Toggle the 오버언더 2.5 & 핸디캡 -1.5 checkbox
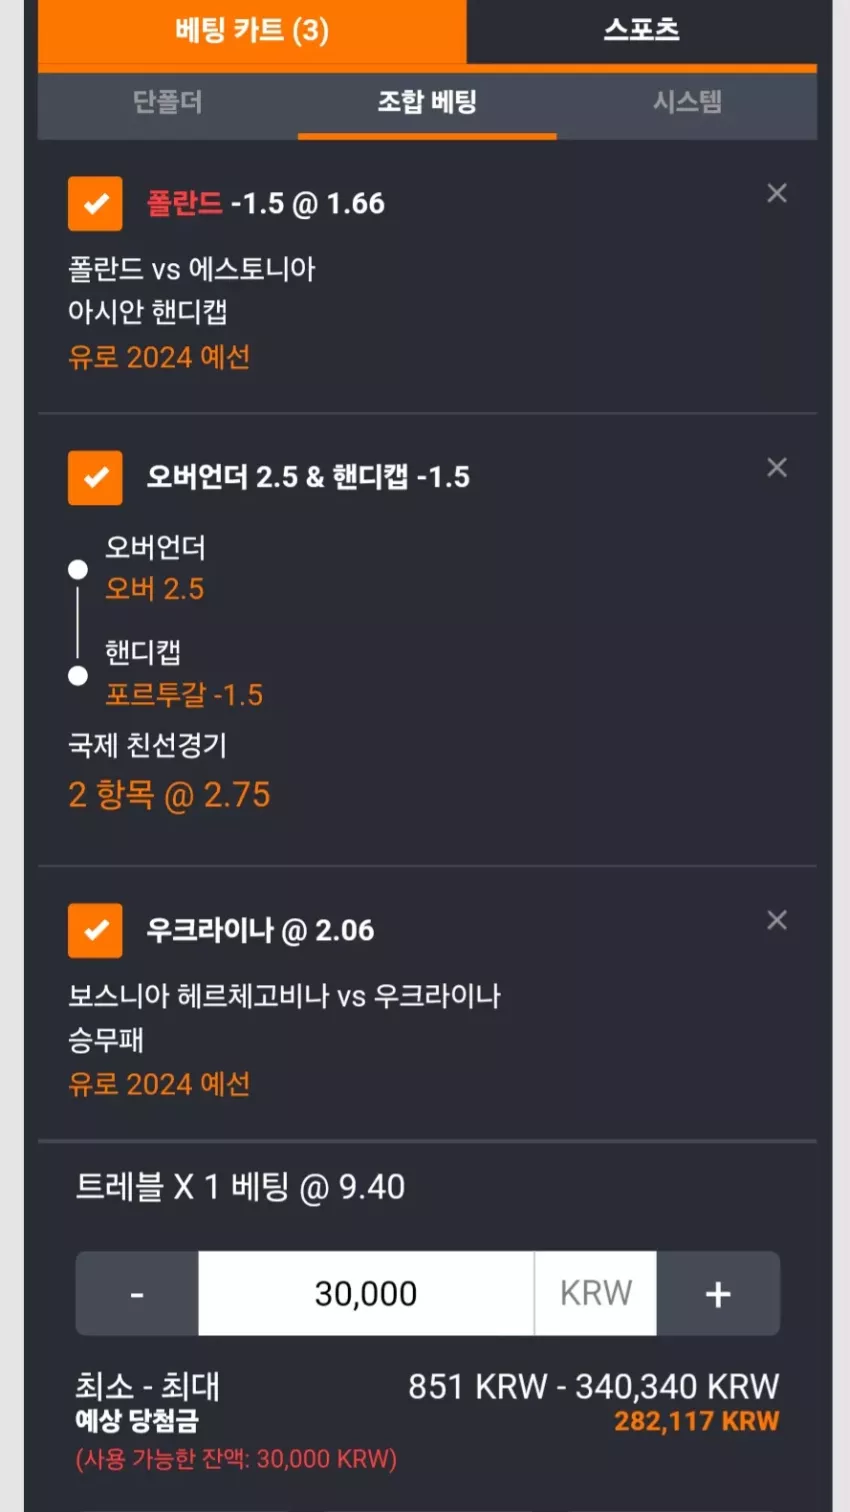Screen dimensions: 850x1512 click(95, 477)
